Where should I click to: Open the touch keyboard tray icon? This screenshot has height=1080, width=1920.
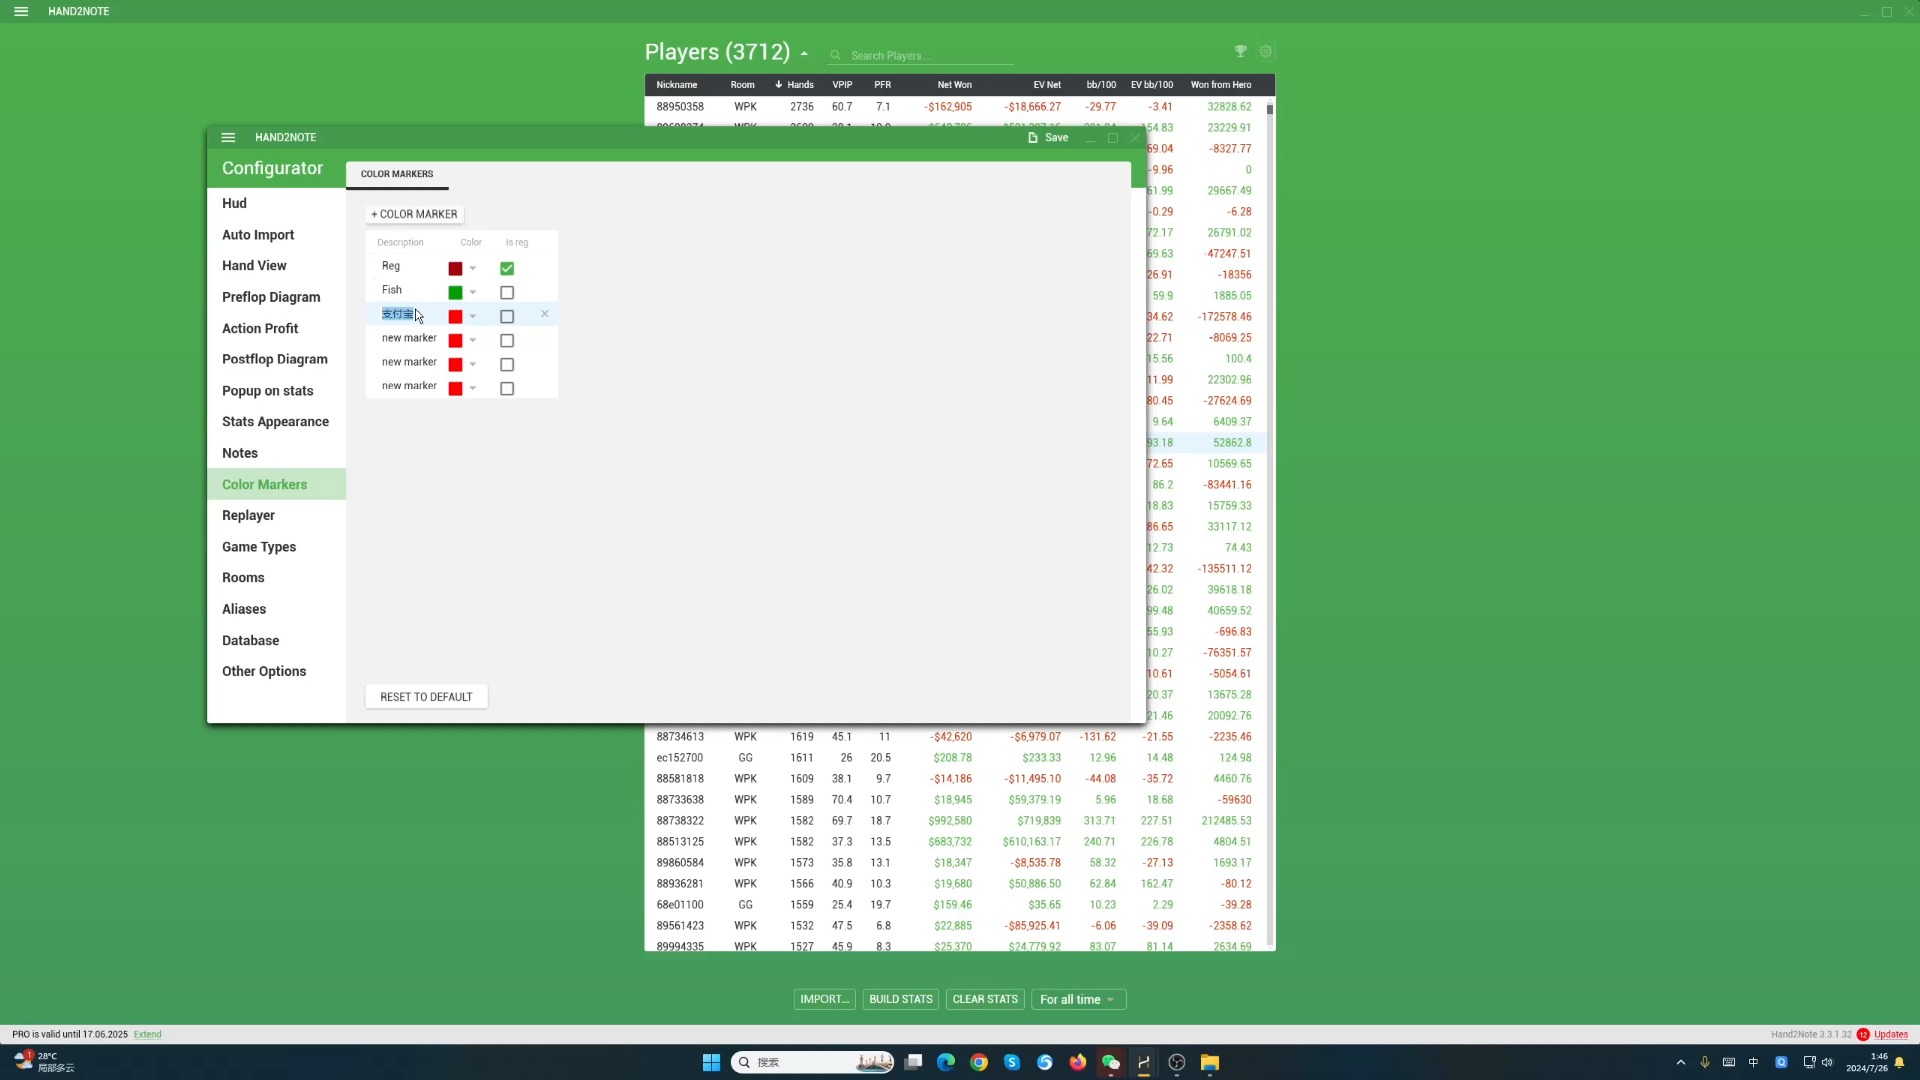click(1729, 1062)
